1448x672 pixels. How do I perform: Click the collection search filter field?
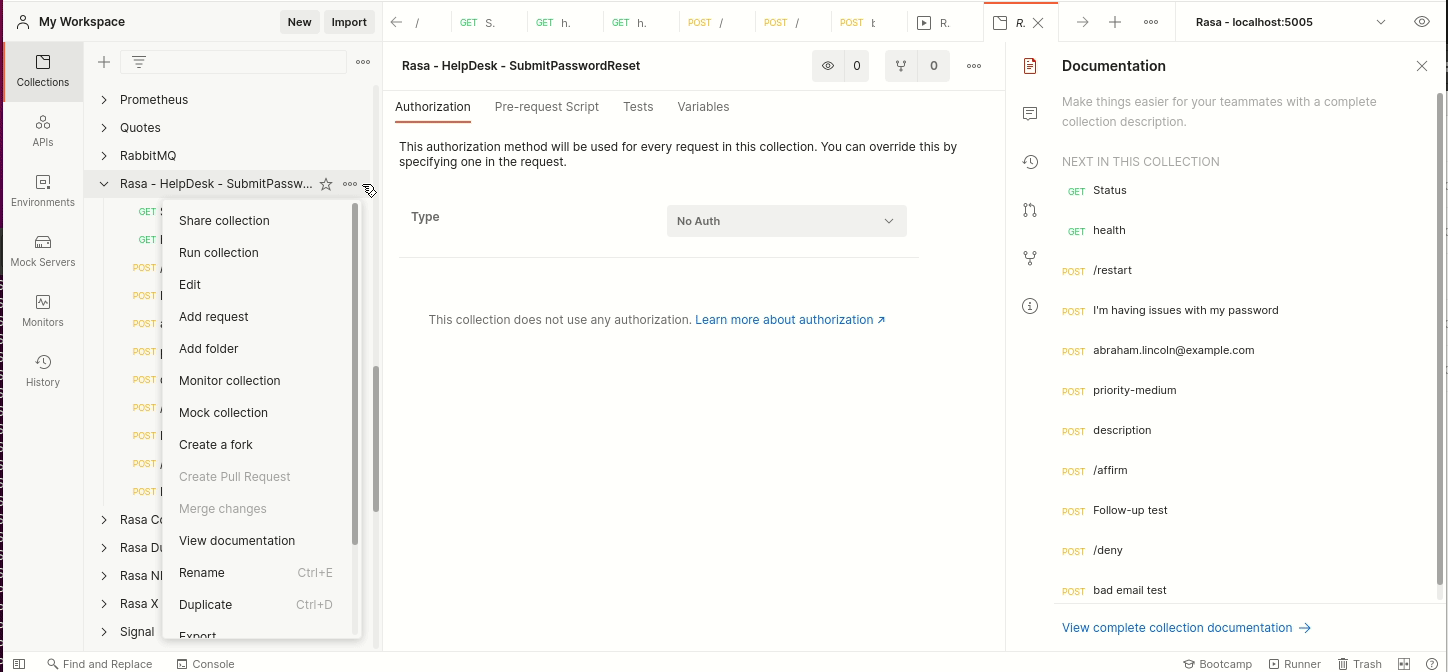coord(233,62)
